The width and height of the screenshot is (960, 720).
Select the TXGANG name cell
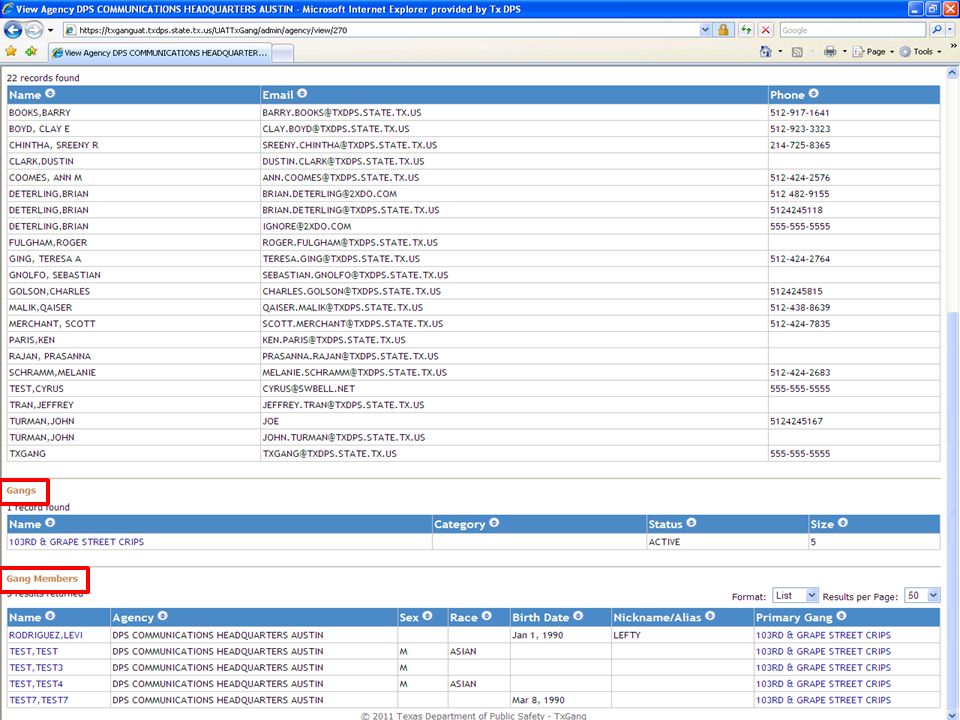pyautogui.click(x=133, y=454)
